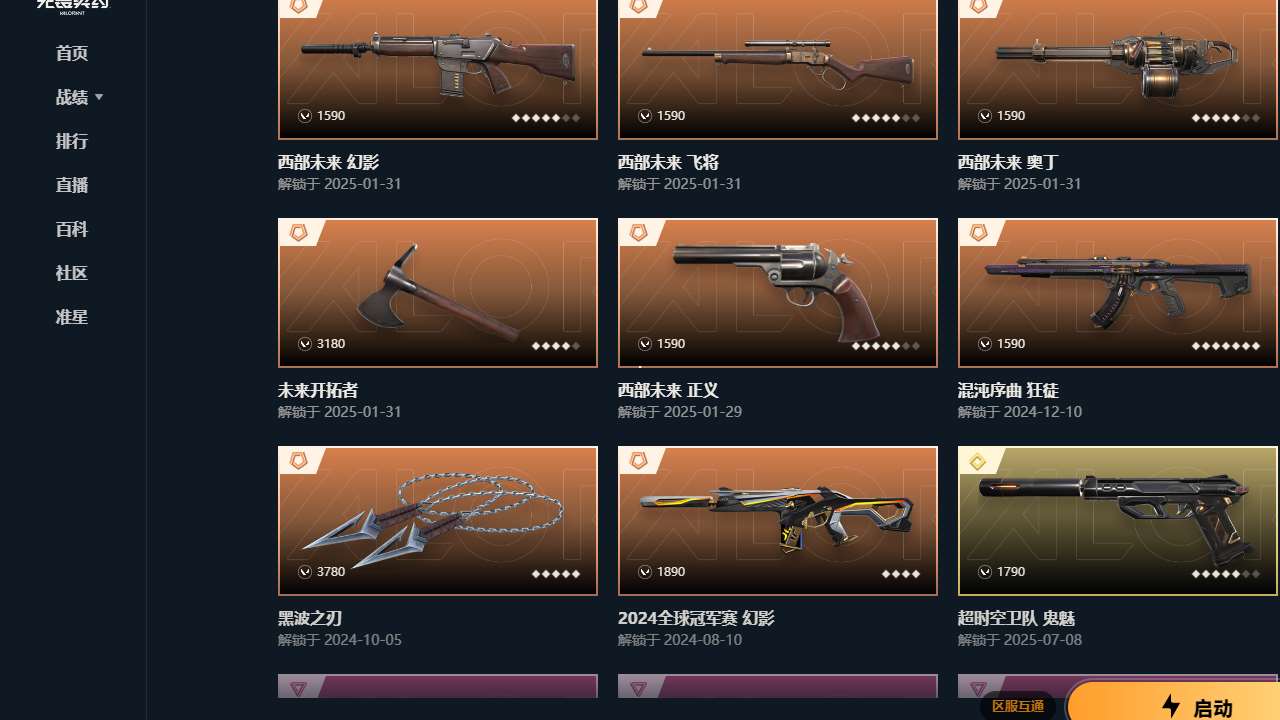
Task: Open the 直播 section
Action: pos(72,185)
